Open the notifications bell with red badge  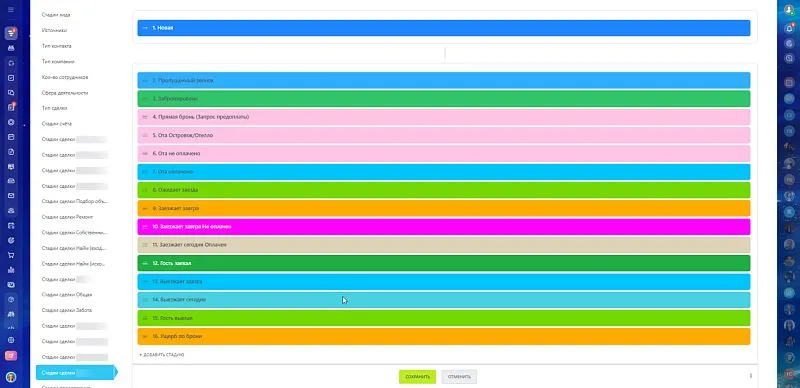(x=789, y=29)
